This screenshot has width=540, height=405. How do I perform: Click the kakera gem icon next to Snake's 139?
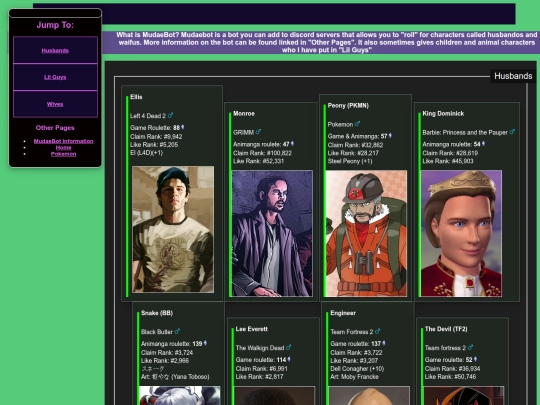point(205,343)
